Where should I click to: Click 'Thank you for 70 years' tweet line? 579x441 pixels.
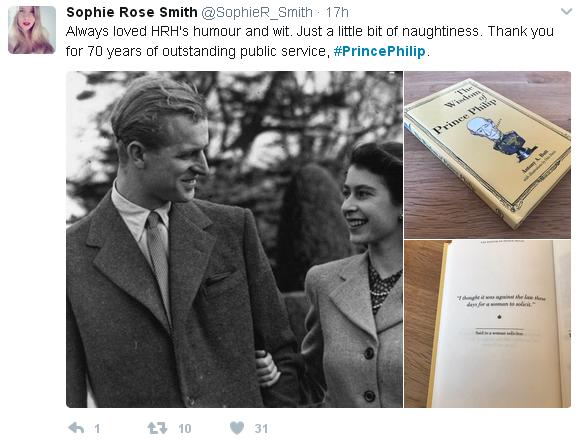coord(309,41)
